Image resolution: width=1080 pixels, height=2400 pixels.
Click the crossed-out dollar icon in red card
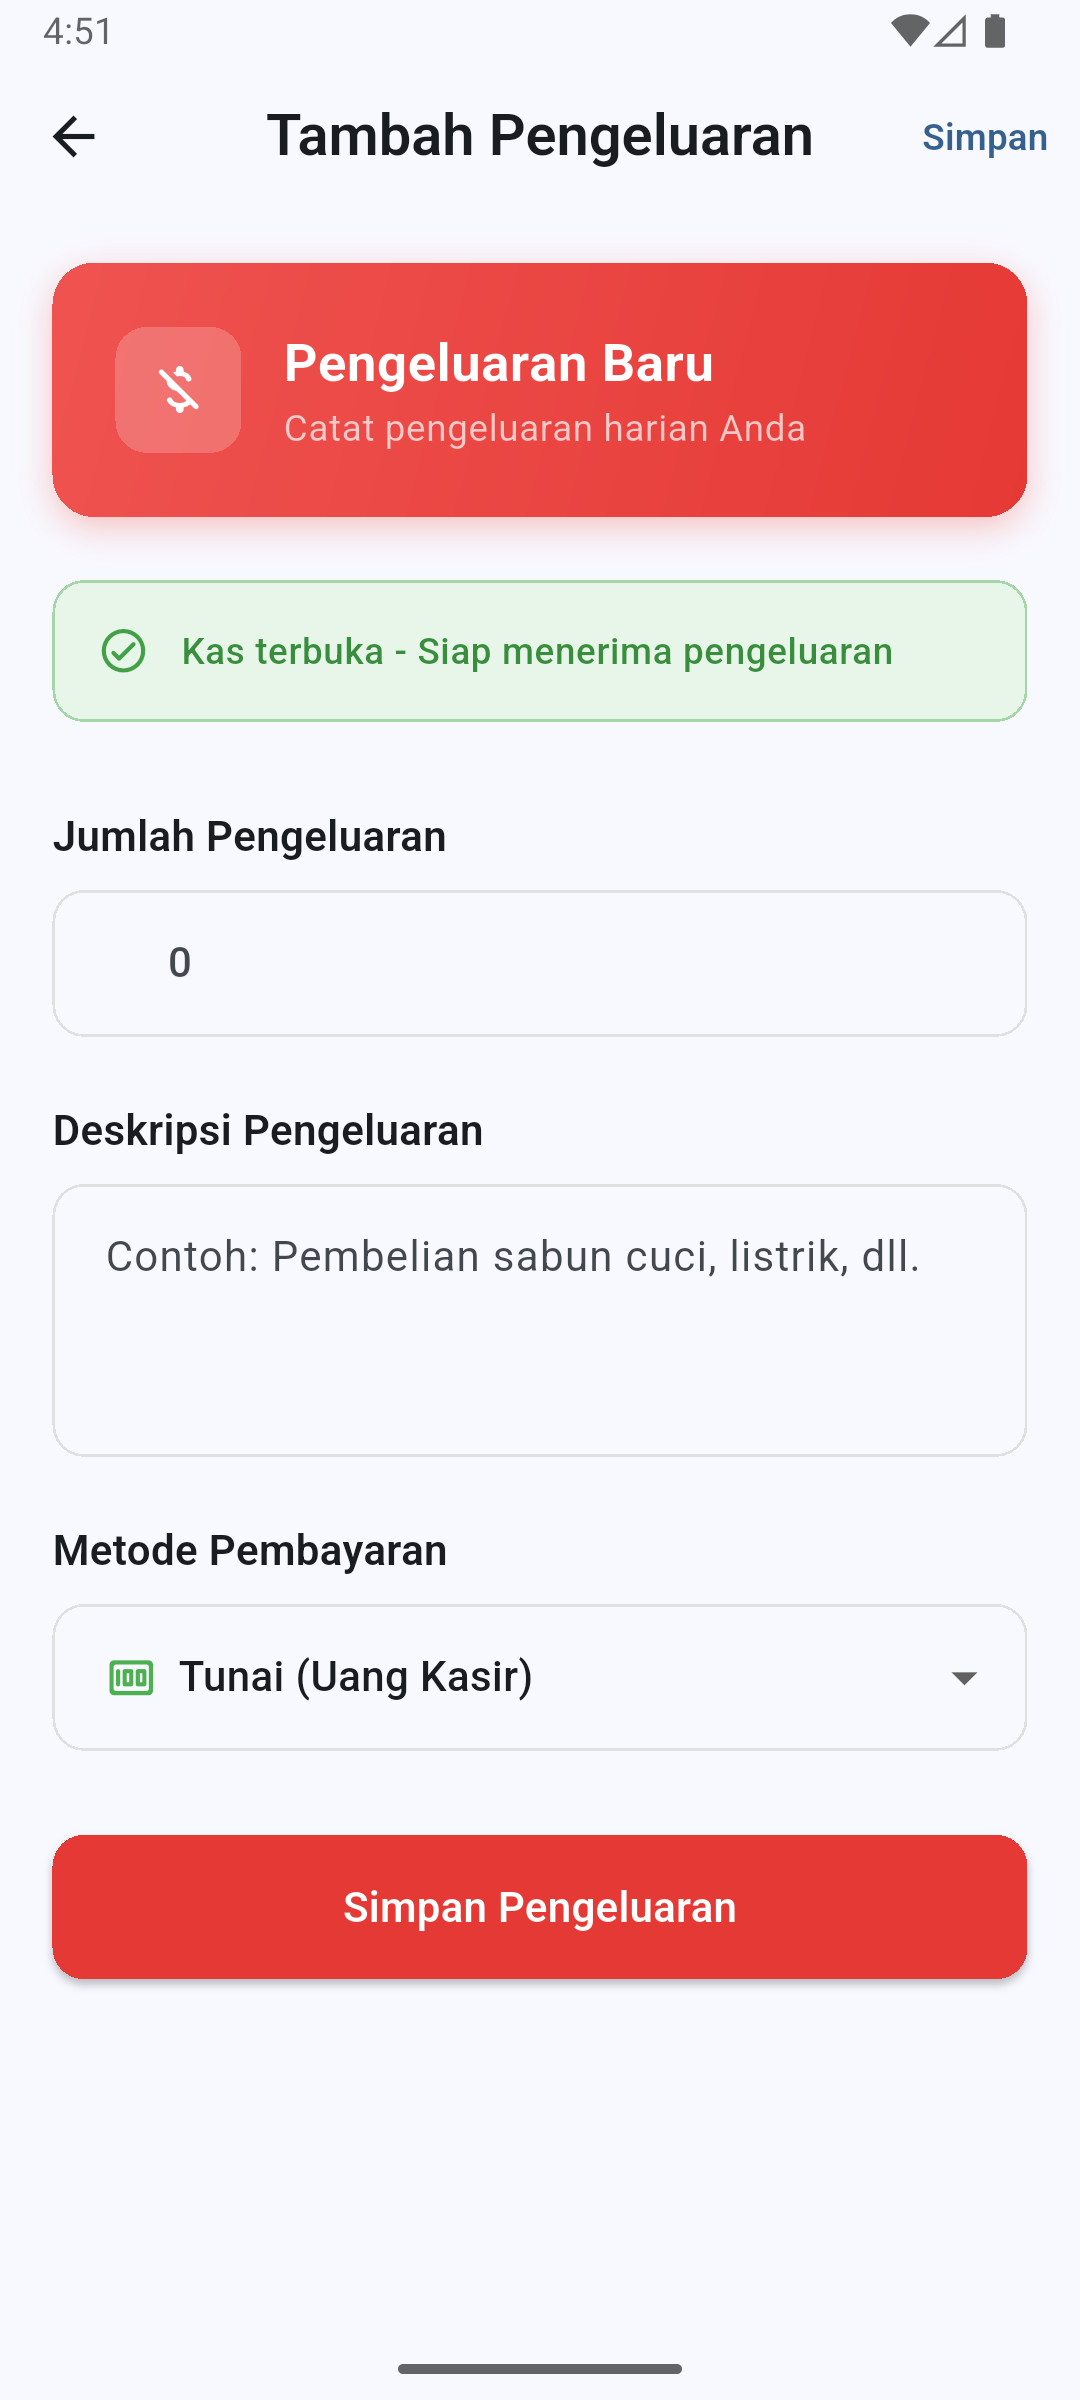178,390
